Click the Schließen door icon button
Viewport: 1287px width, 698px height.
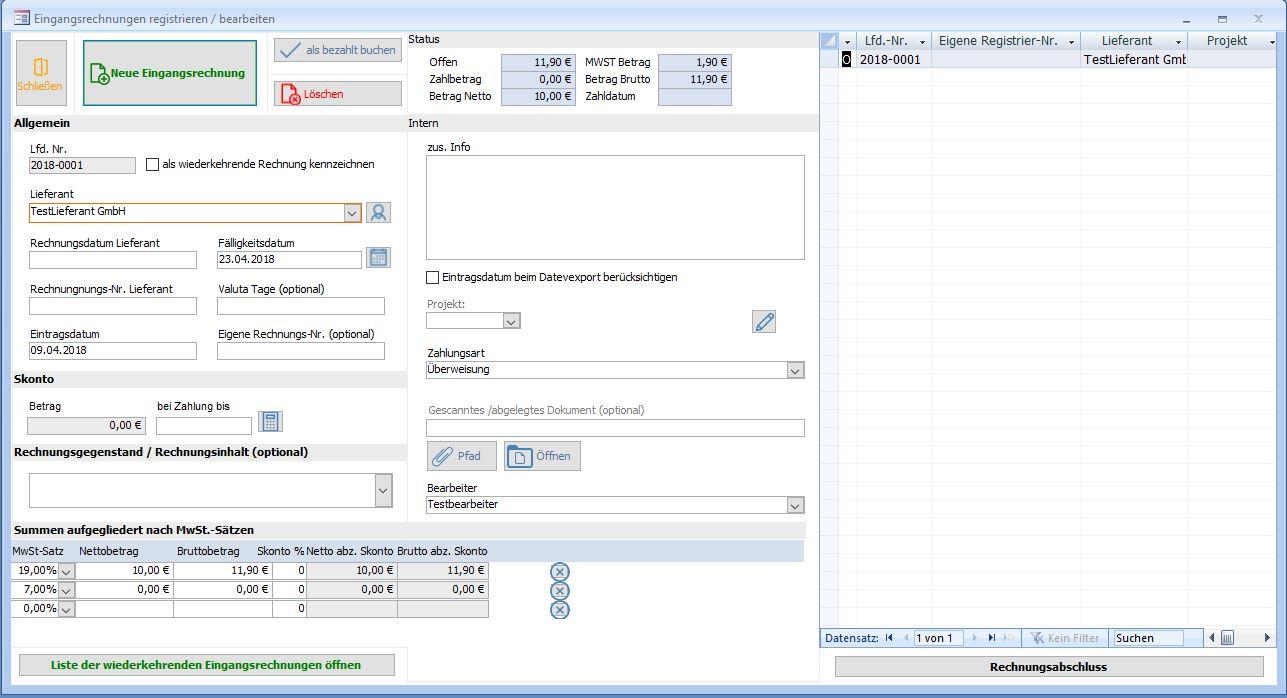(x=41, y=73)
